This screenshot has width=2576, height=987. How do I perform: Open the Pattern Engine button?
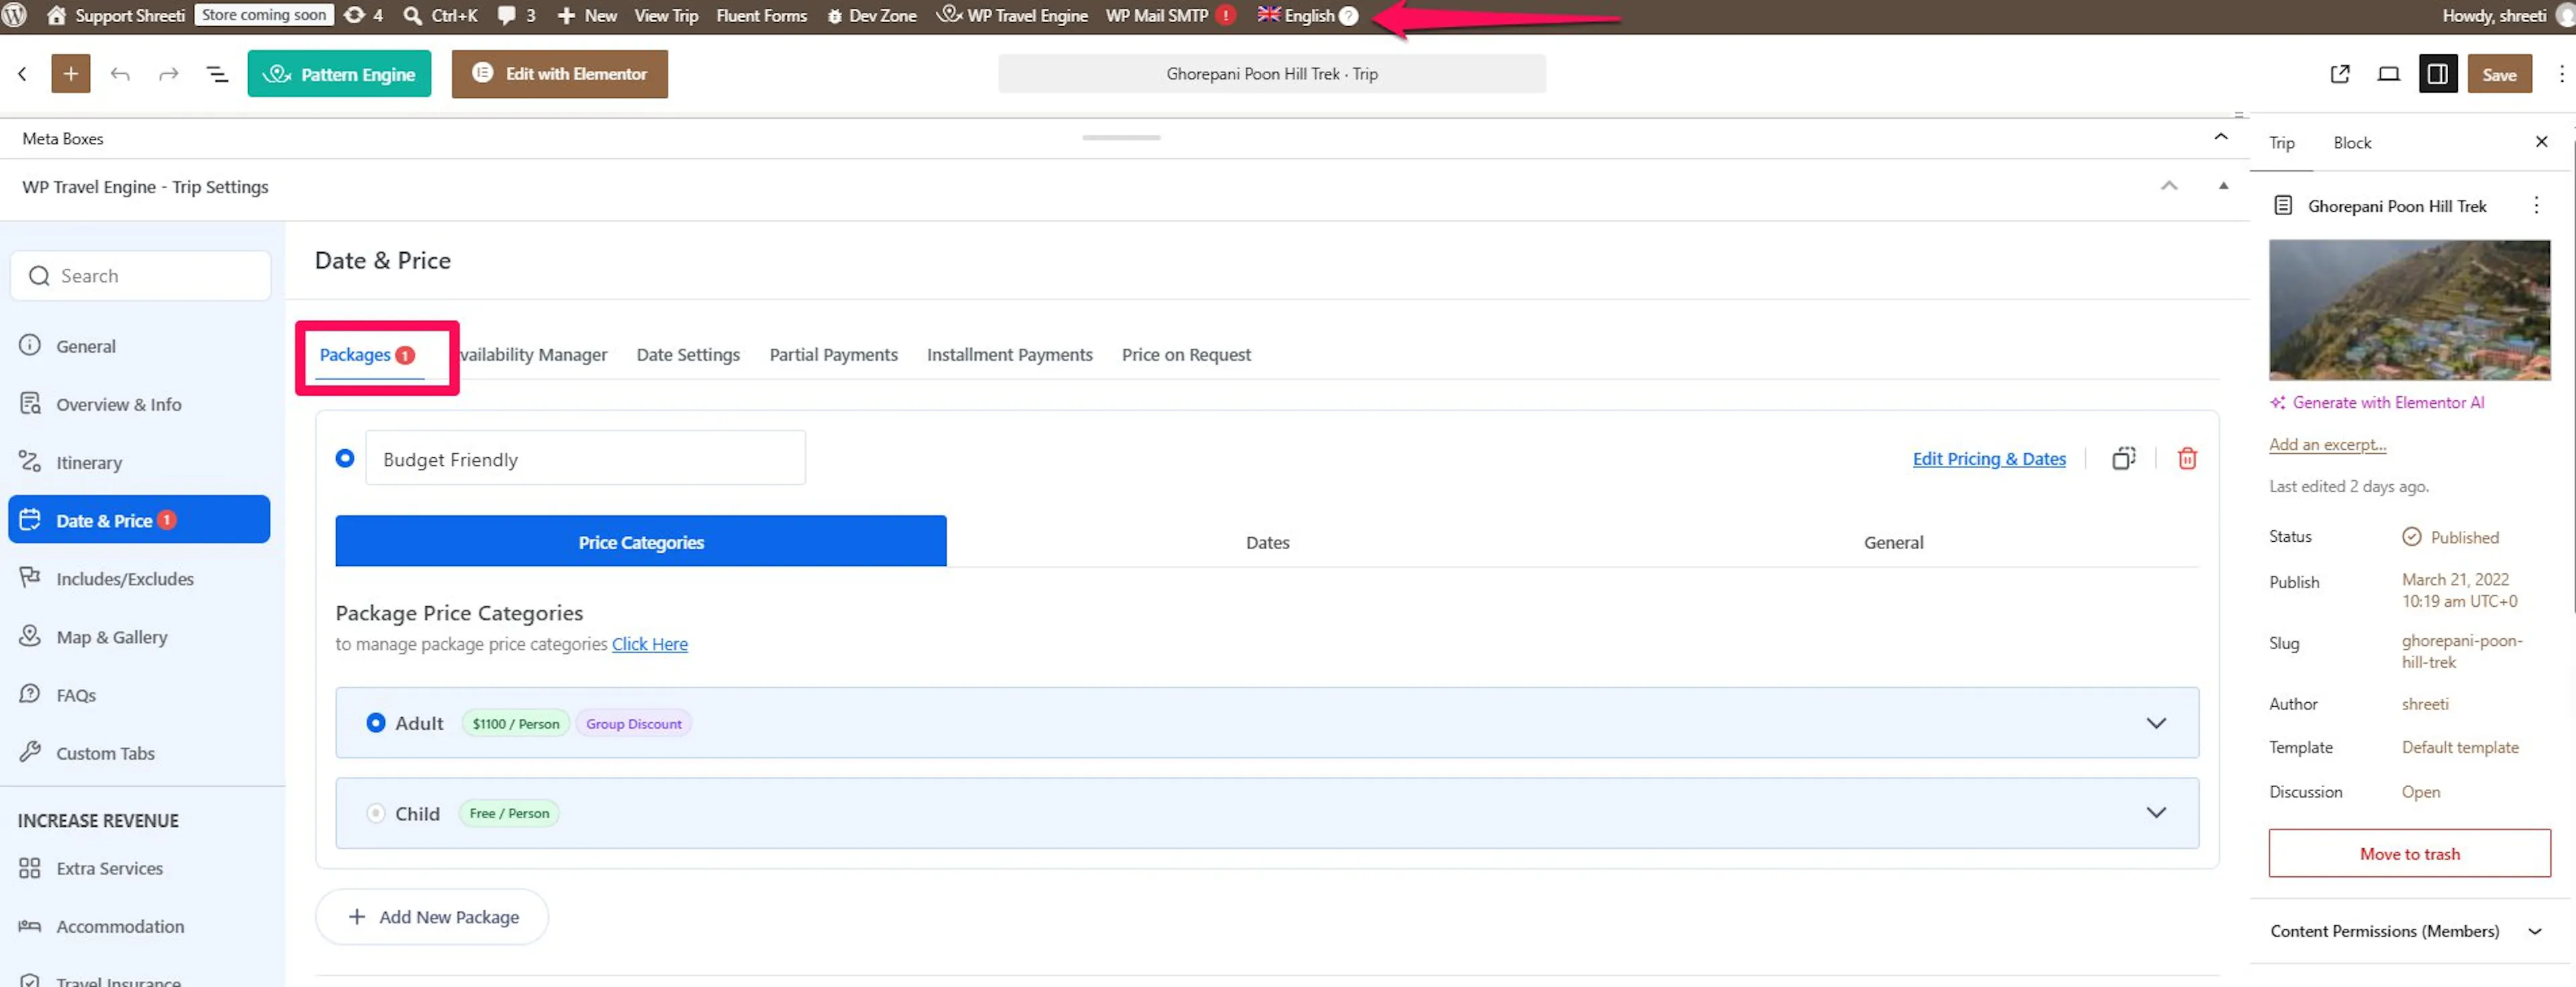coord(339,74)
